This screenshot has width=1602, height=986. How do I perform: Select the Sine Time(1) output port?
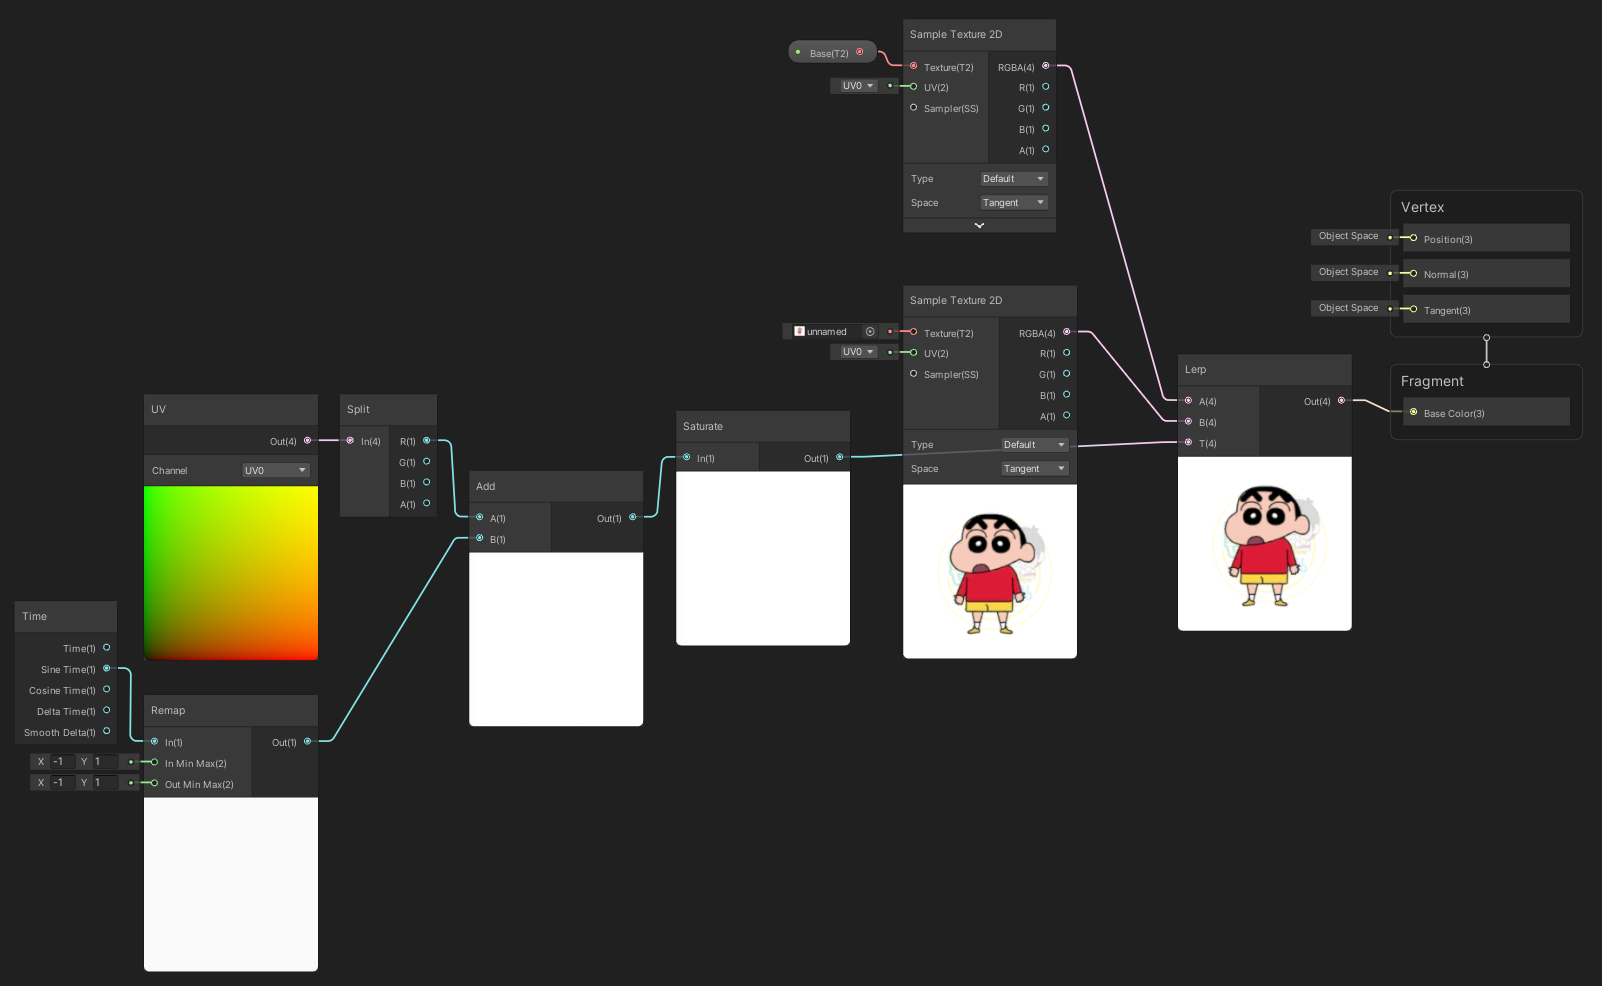tap(106, 668)
